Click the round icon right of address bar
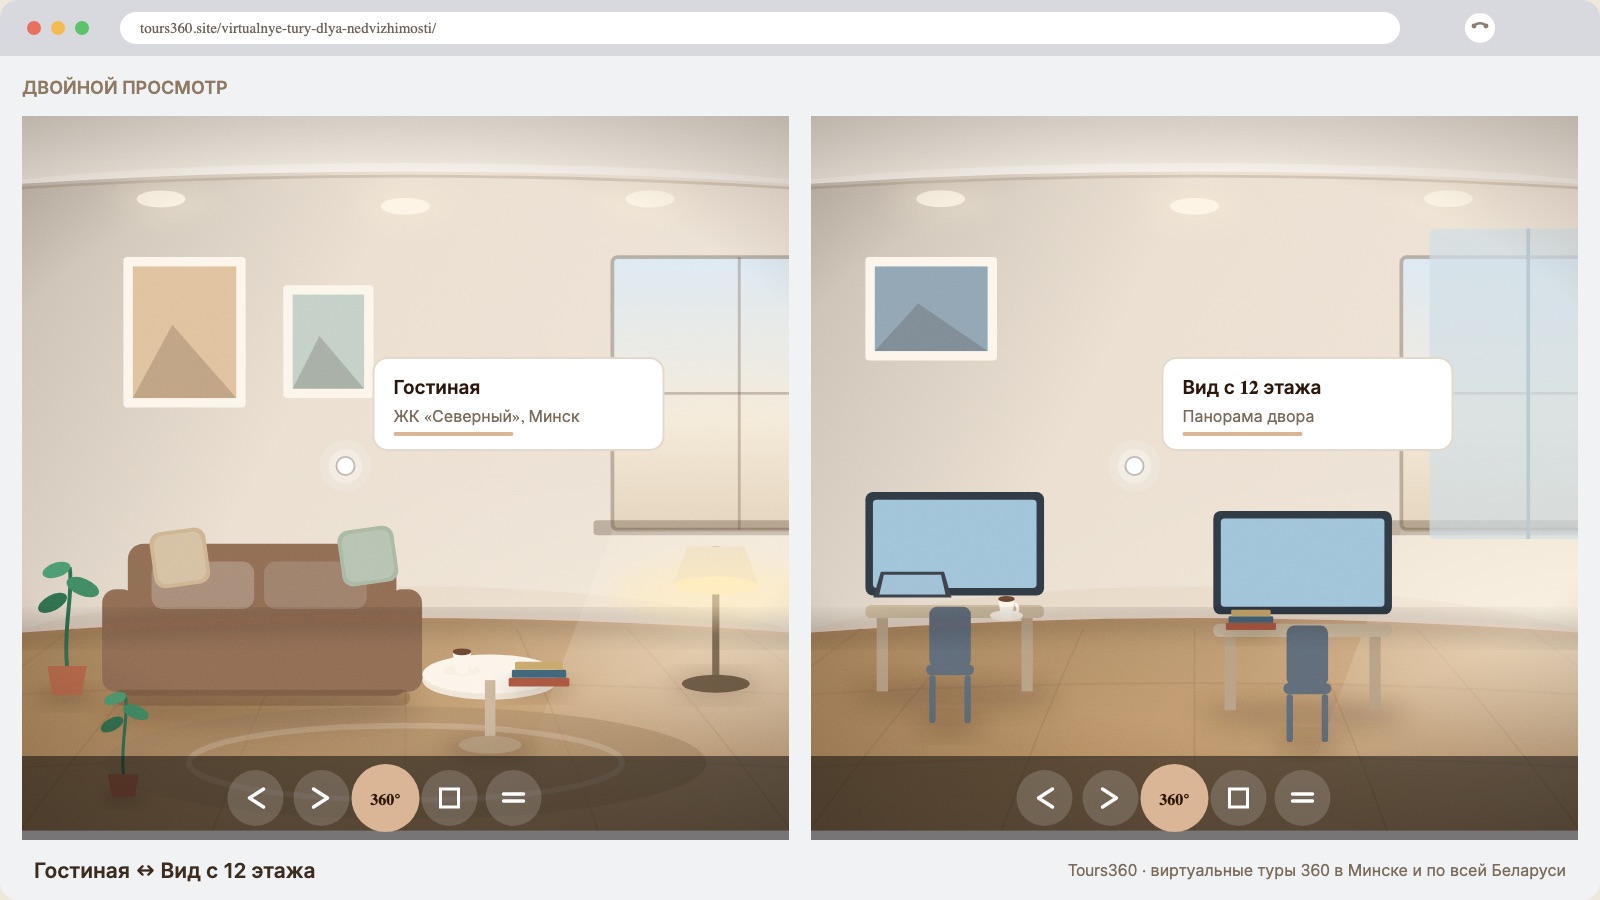The image size is (1600, 900). click(x=1480, y=28)
